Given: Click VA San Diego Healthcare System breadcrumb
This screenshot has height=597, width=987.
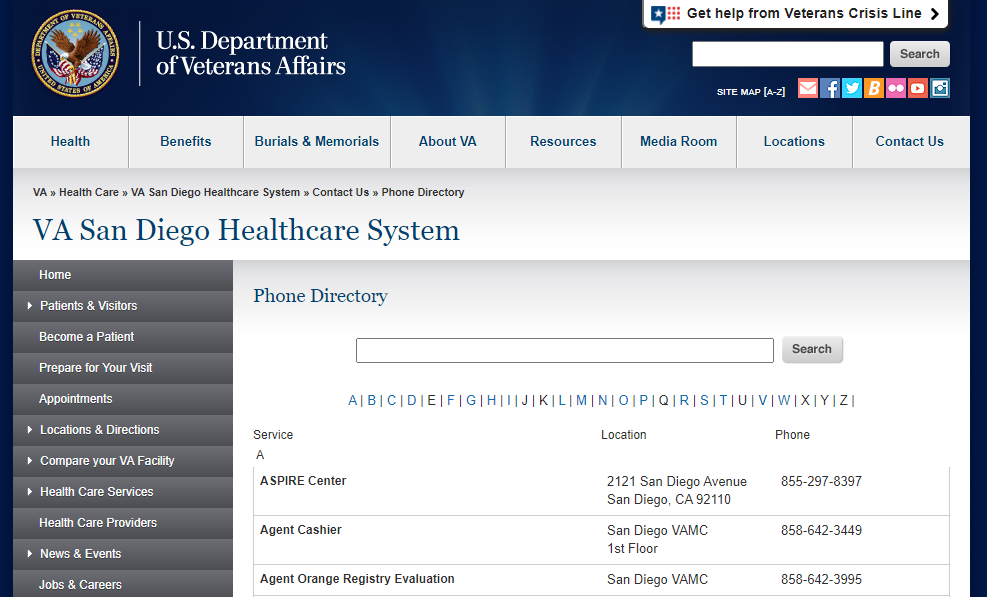Looking at the screenshot, I should tap(215, 192).
